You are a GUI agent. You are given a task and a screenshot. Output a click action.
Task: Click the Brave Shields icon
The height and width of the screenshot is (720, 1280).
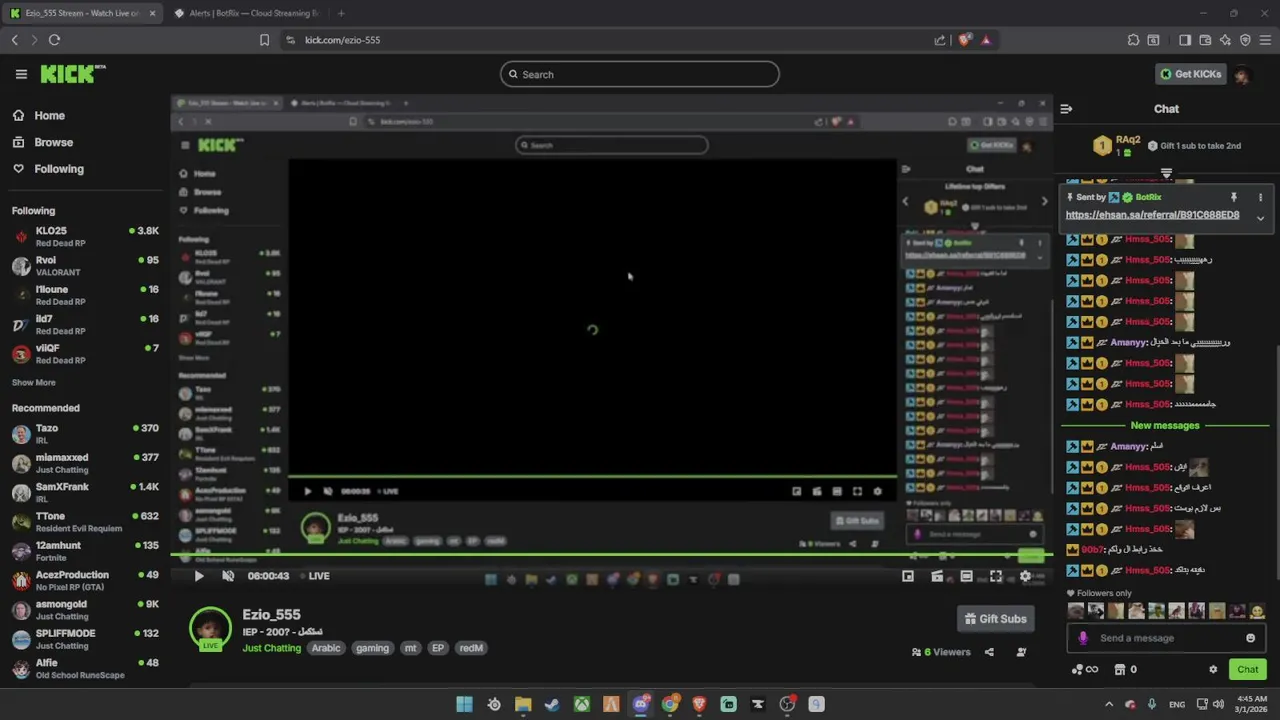click(x=965, y=40)
